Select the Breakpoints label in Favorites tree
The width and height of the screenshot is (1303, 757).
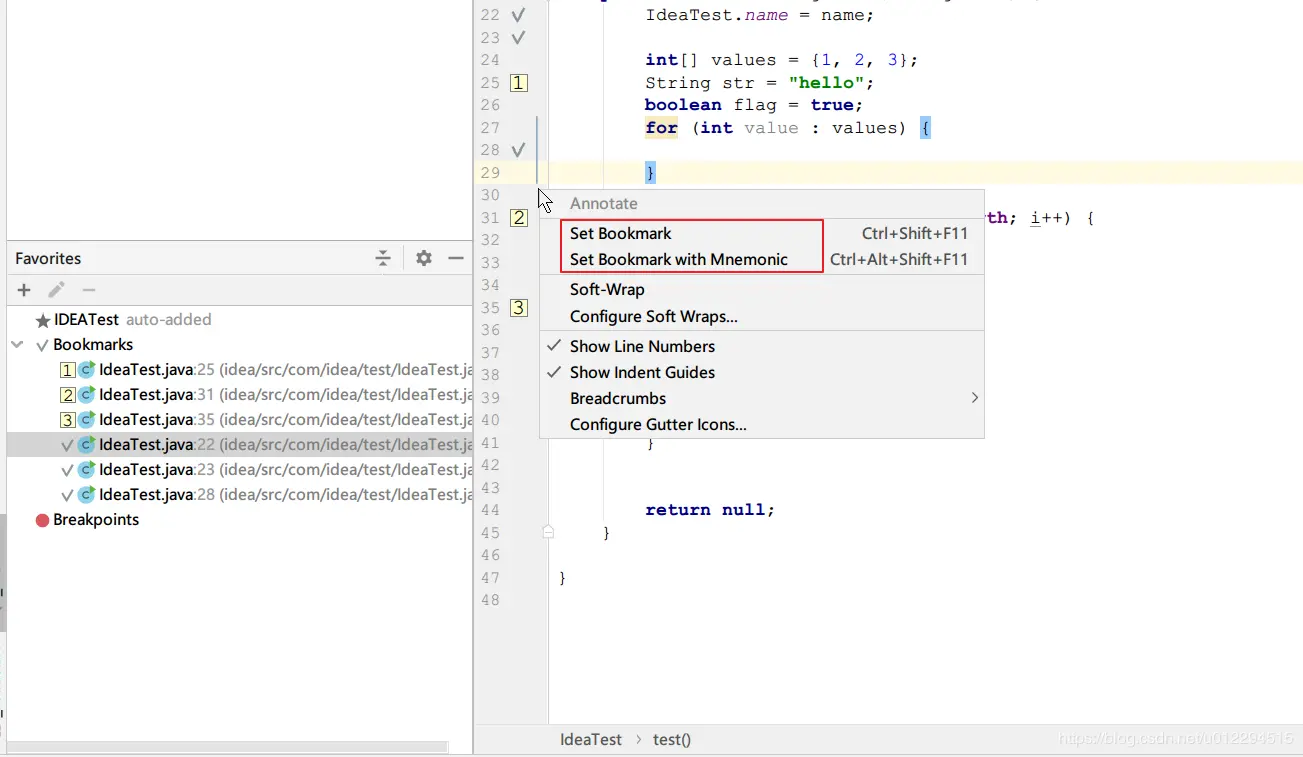tap(96, 520)
